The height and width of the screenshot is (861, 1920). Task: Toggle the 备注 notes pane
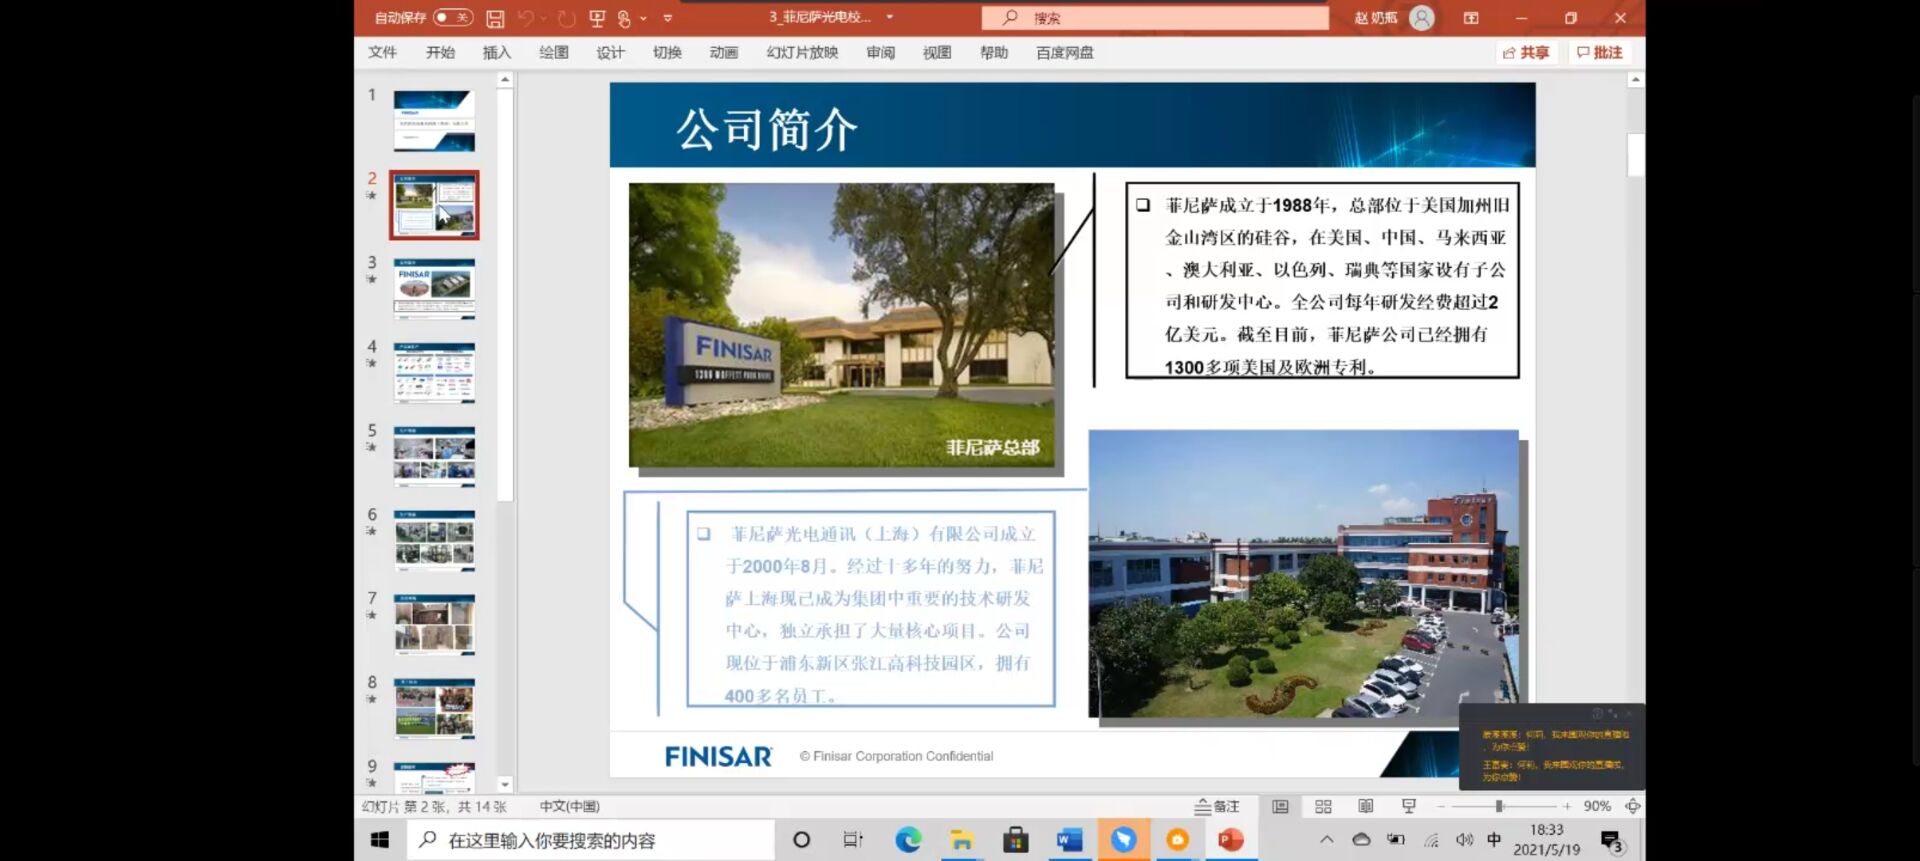1217,807
